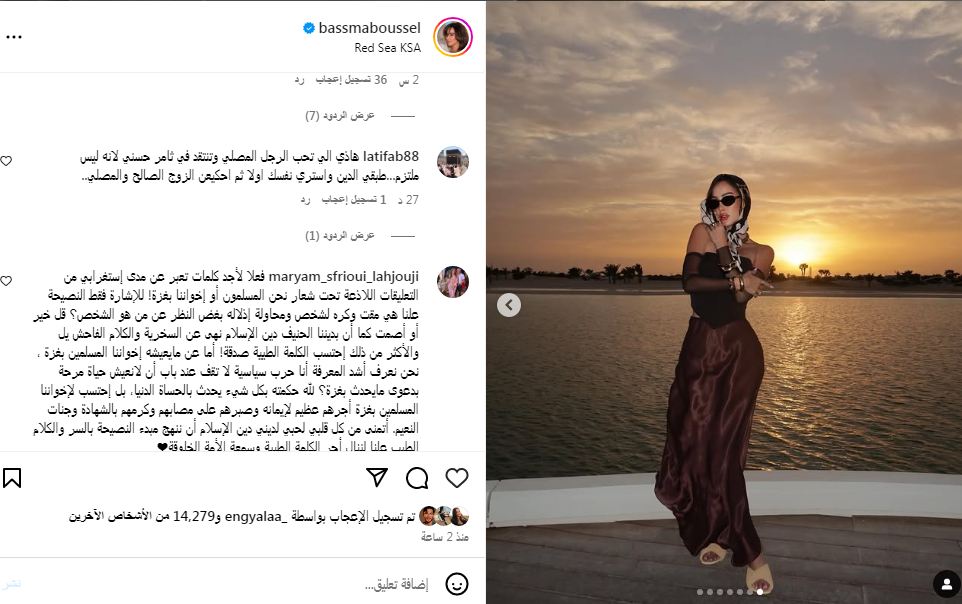Select the last carousel dot indicator
Screen dimensions: 962x604
point(760,592)
